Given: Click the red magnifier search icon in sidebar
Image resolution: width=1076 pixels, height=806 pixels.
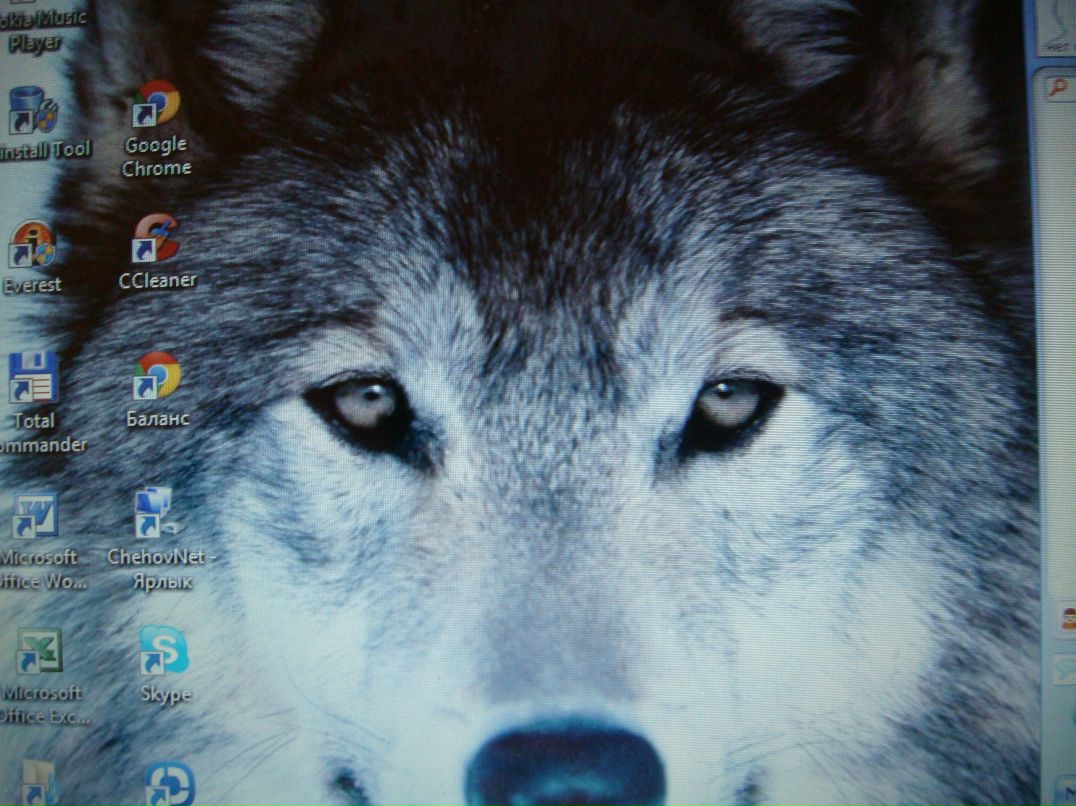Looking at the screenshot, I should tap(1058, 88).
